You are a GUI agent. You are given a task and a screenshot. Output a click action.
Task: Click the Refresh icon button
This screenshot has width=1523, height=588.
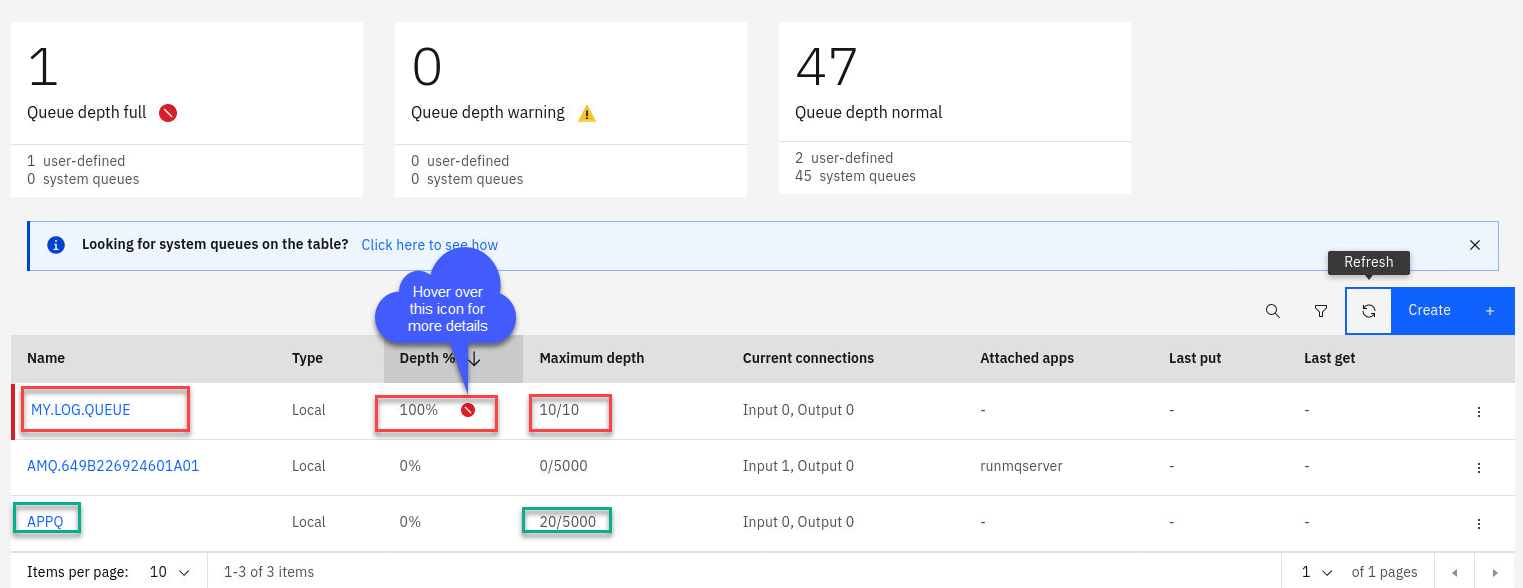1368,311
